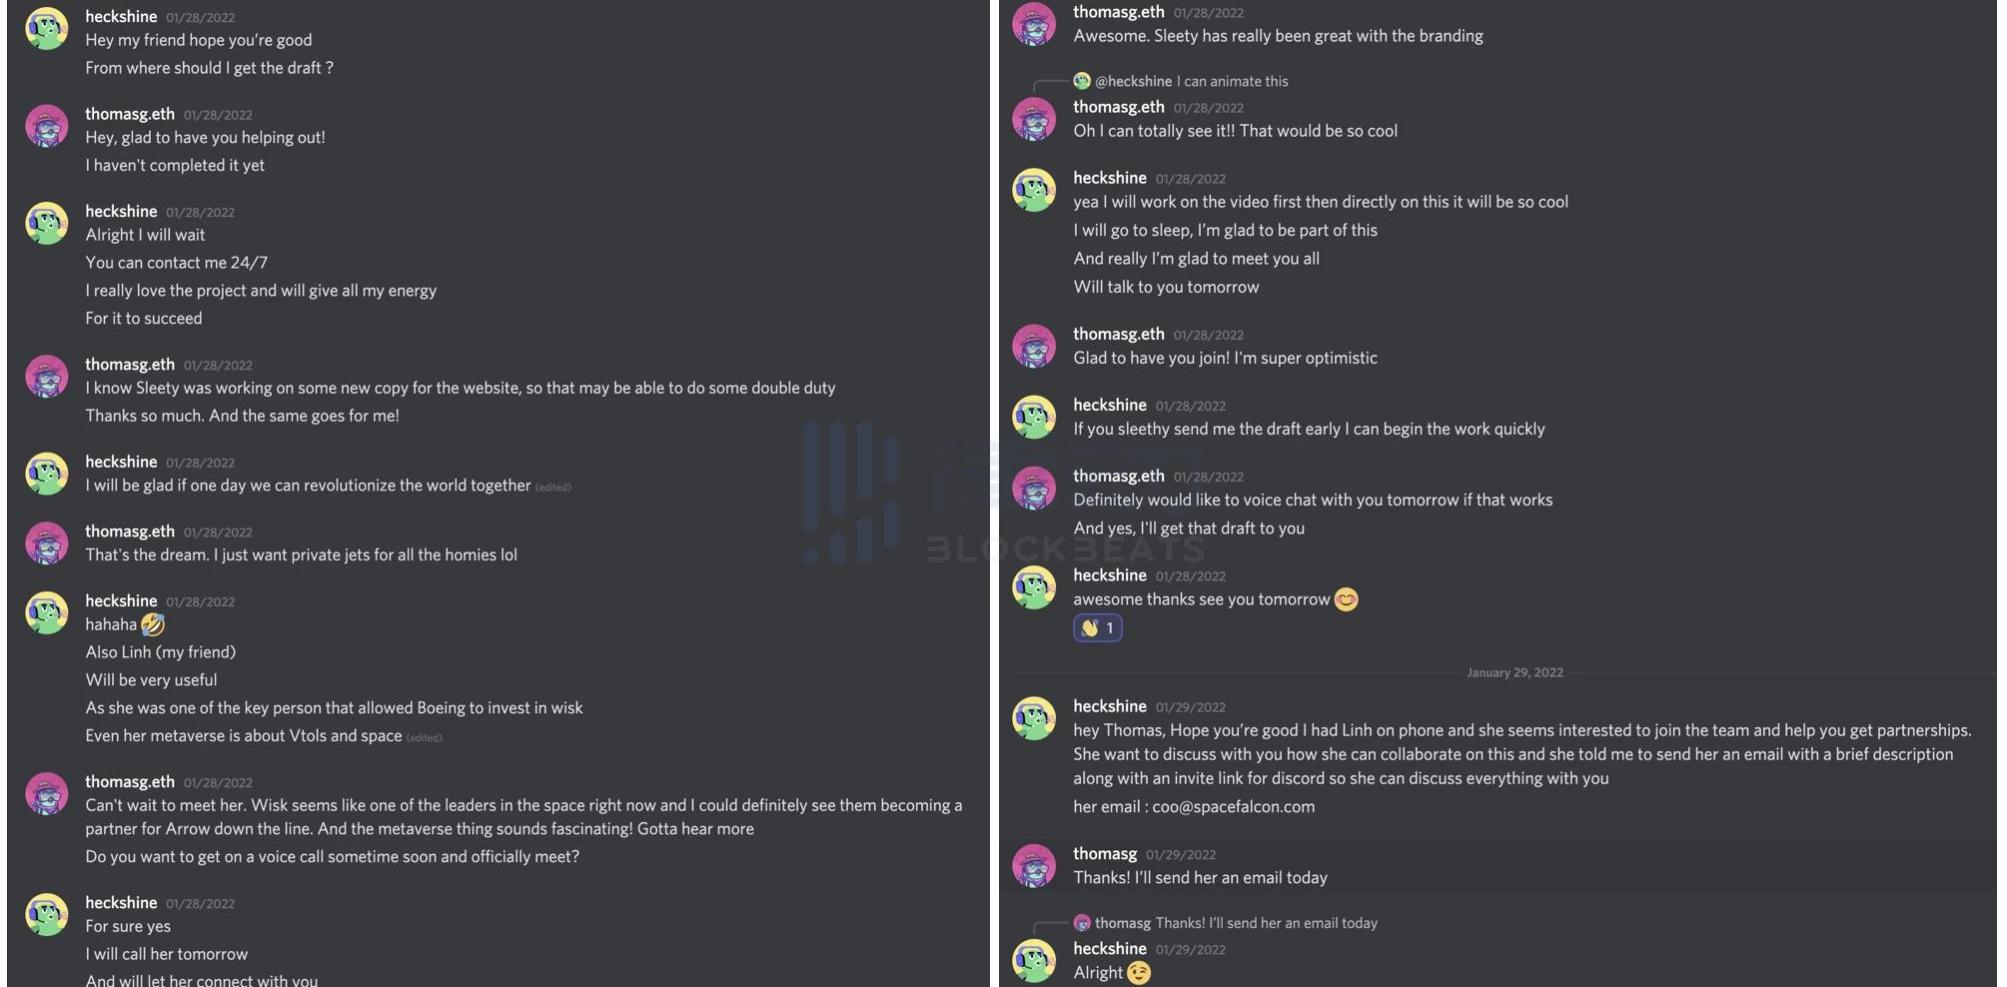Click small heckshine avatar in "I can animate this" reply
The height and width of the screenshot is (987, 2007).
click(x=1082, y=81)
